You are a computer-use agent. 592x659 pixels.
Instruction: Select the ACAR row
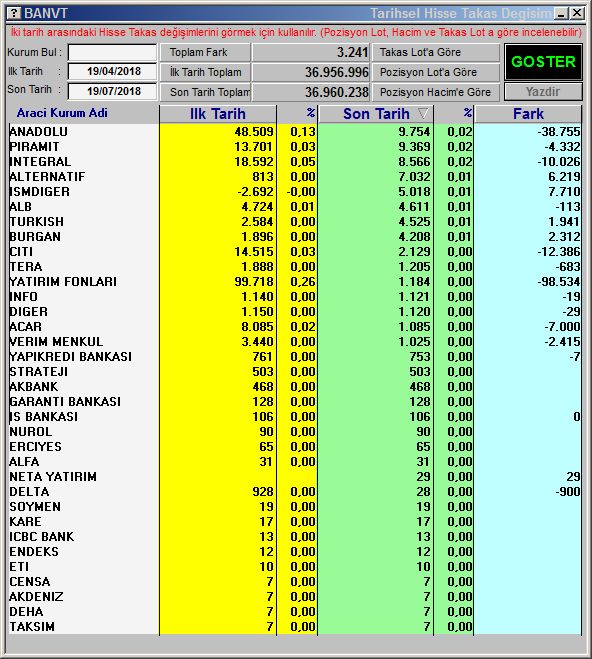295,327
